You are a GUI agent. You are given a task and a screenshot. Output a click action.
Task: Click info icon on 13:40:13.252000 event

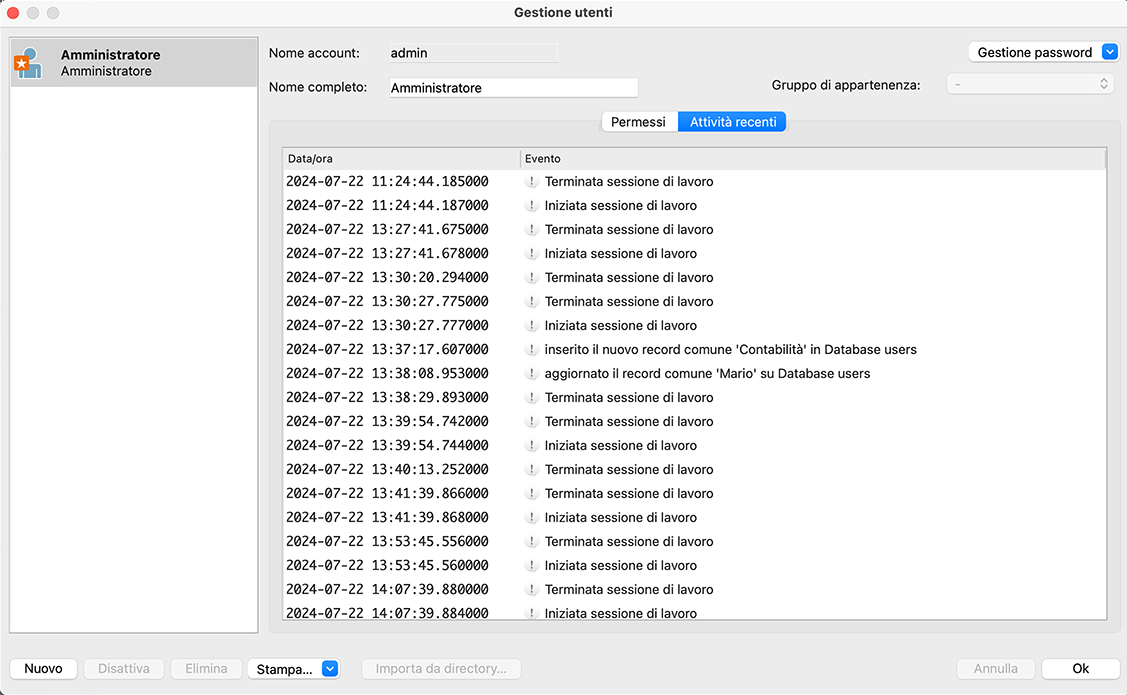(532, 470)
